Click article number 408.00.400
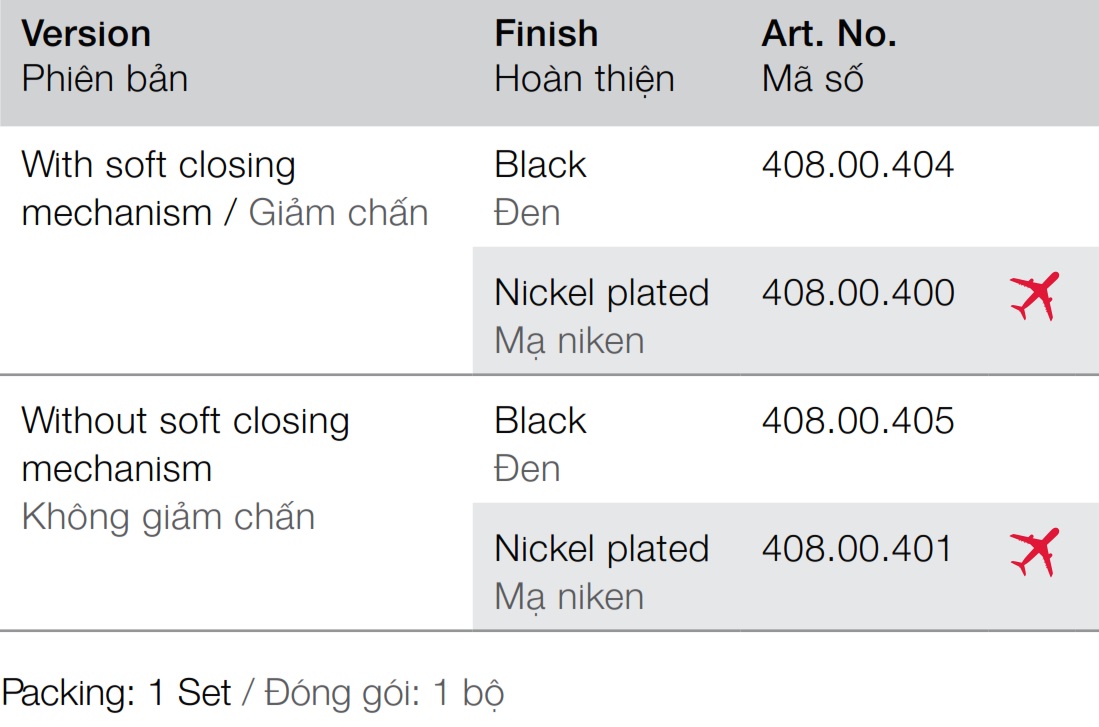This screenshot has height=727, width=1099. tap(857, 293)
